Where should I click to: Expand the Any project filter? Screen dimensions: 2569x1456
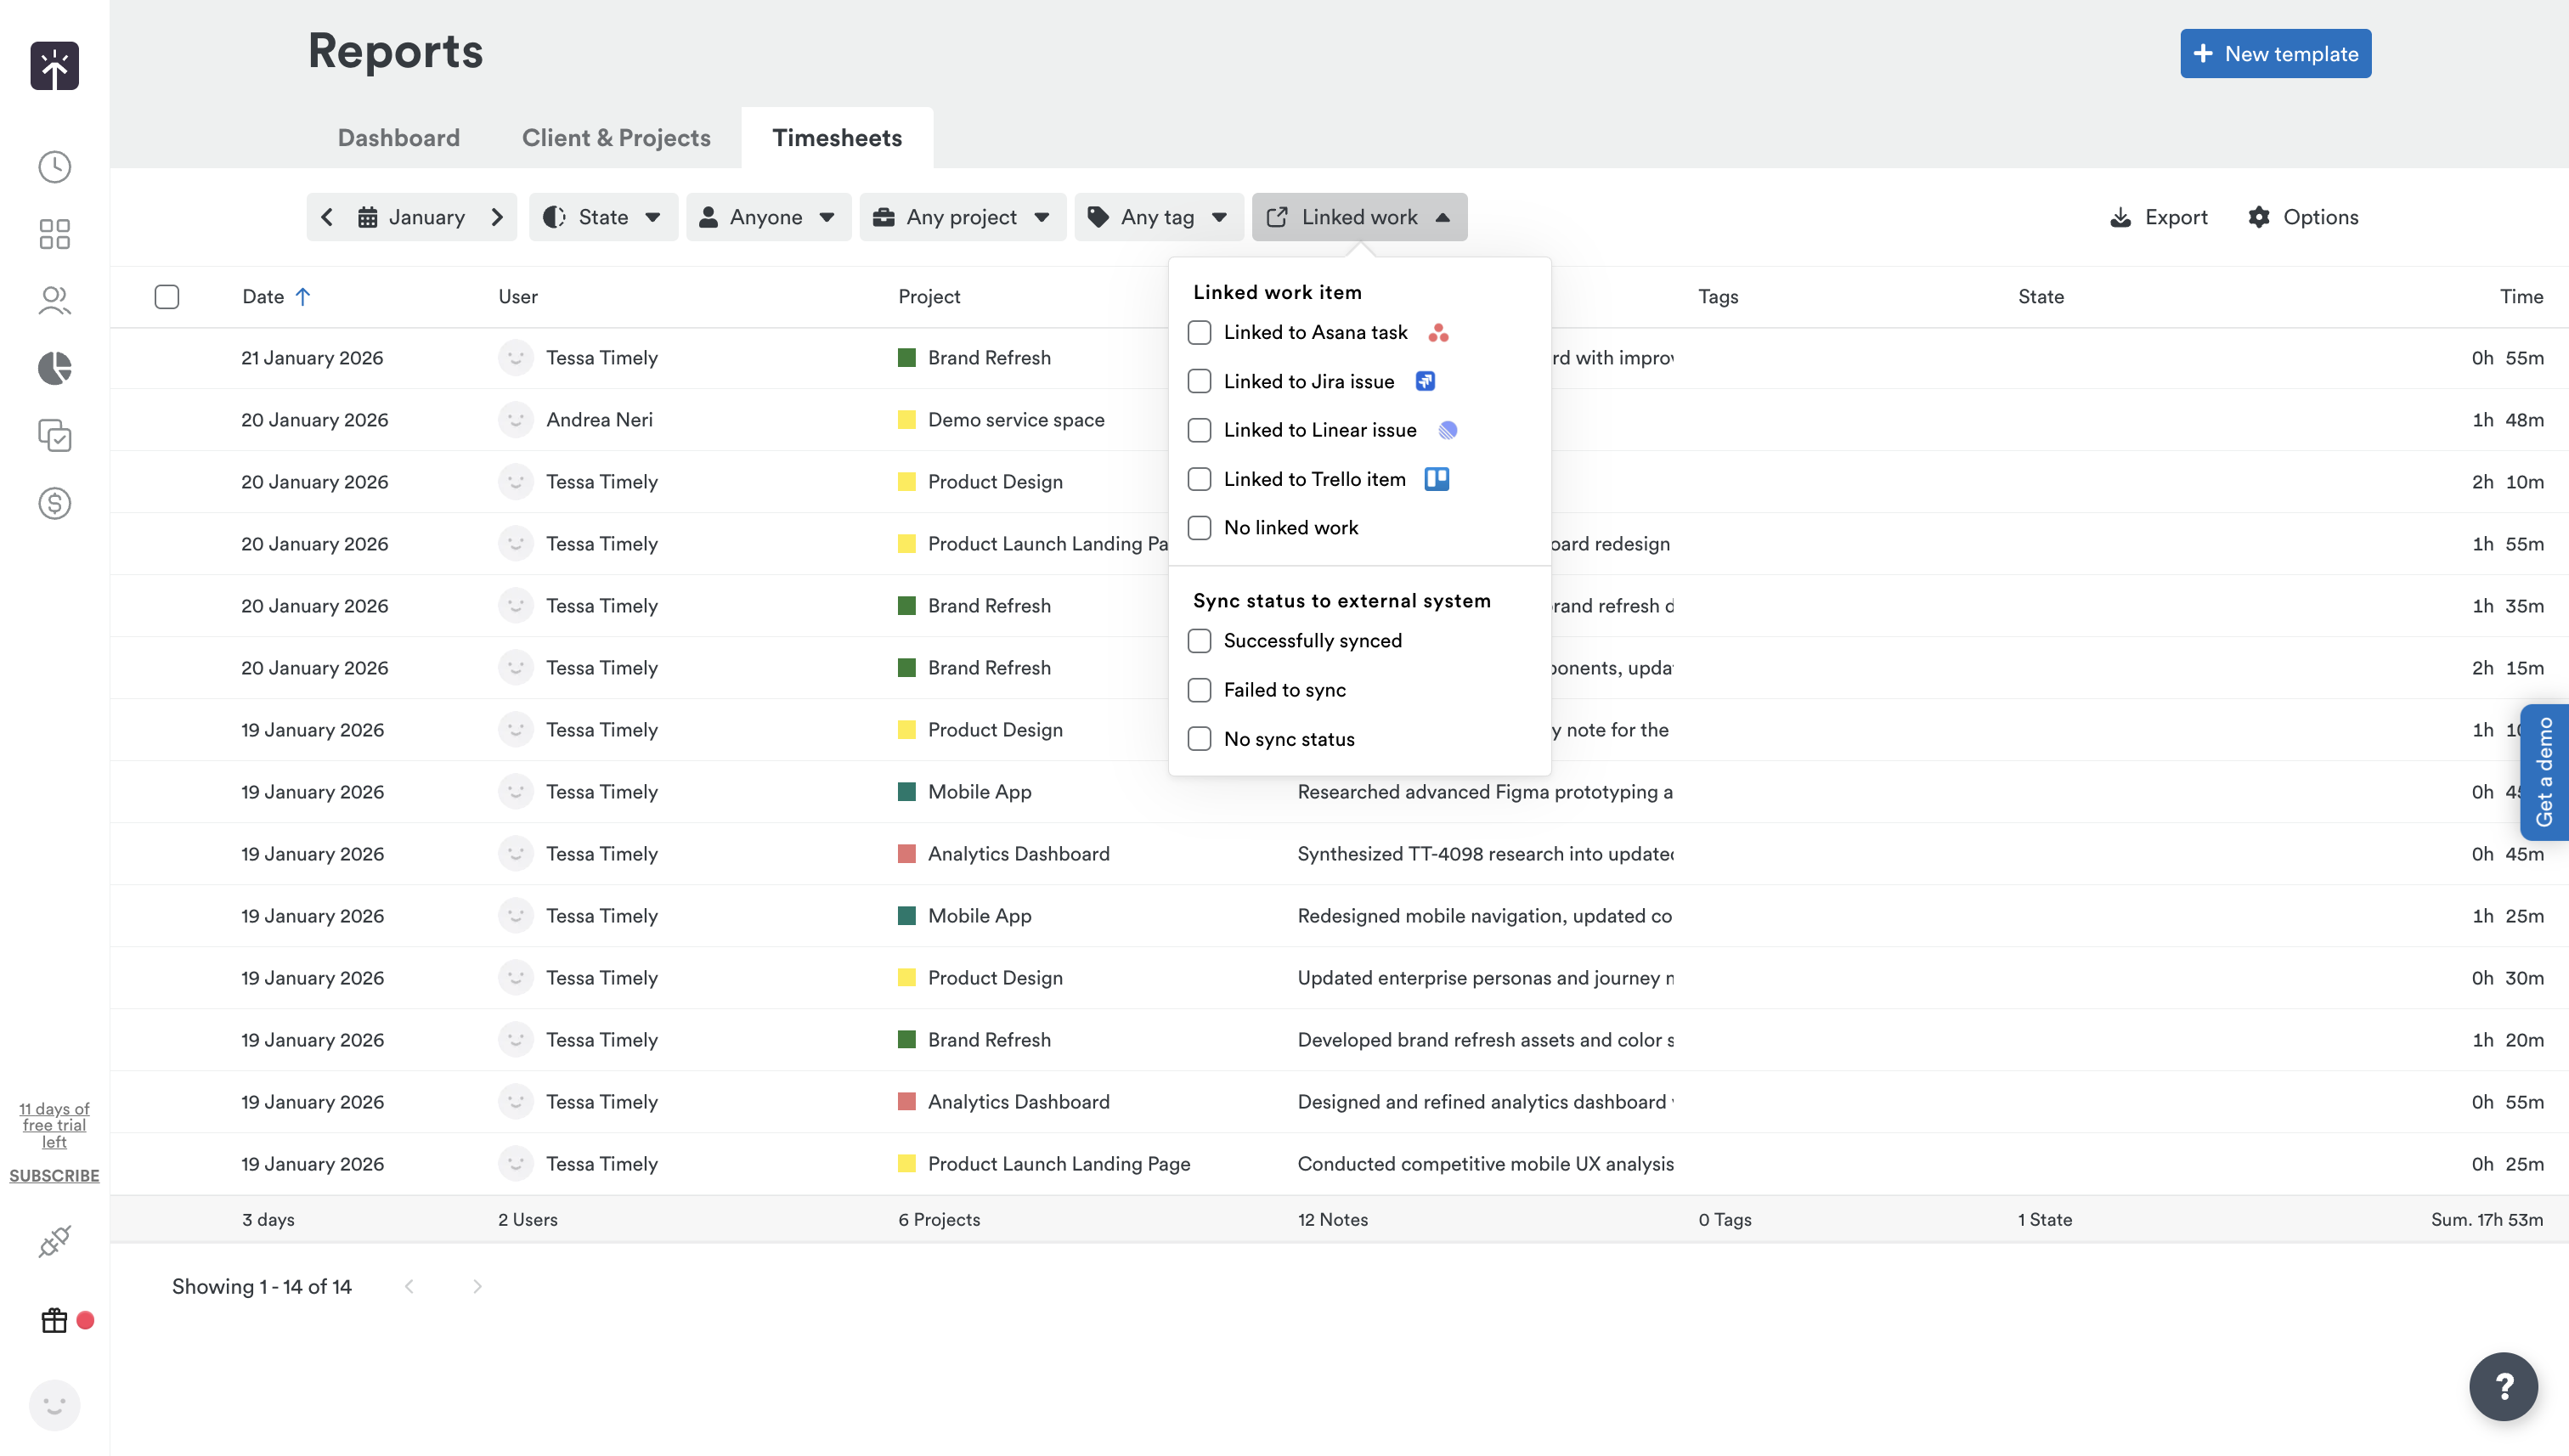961,217
